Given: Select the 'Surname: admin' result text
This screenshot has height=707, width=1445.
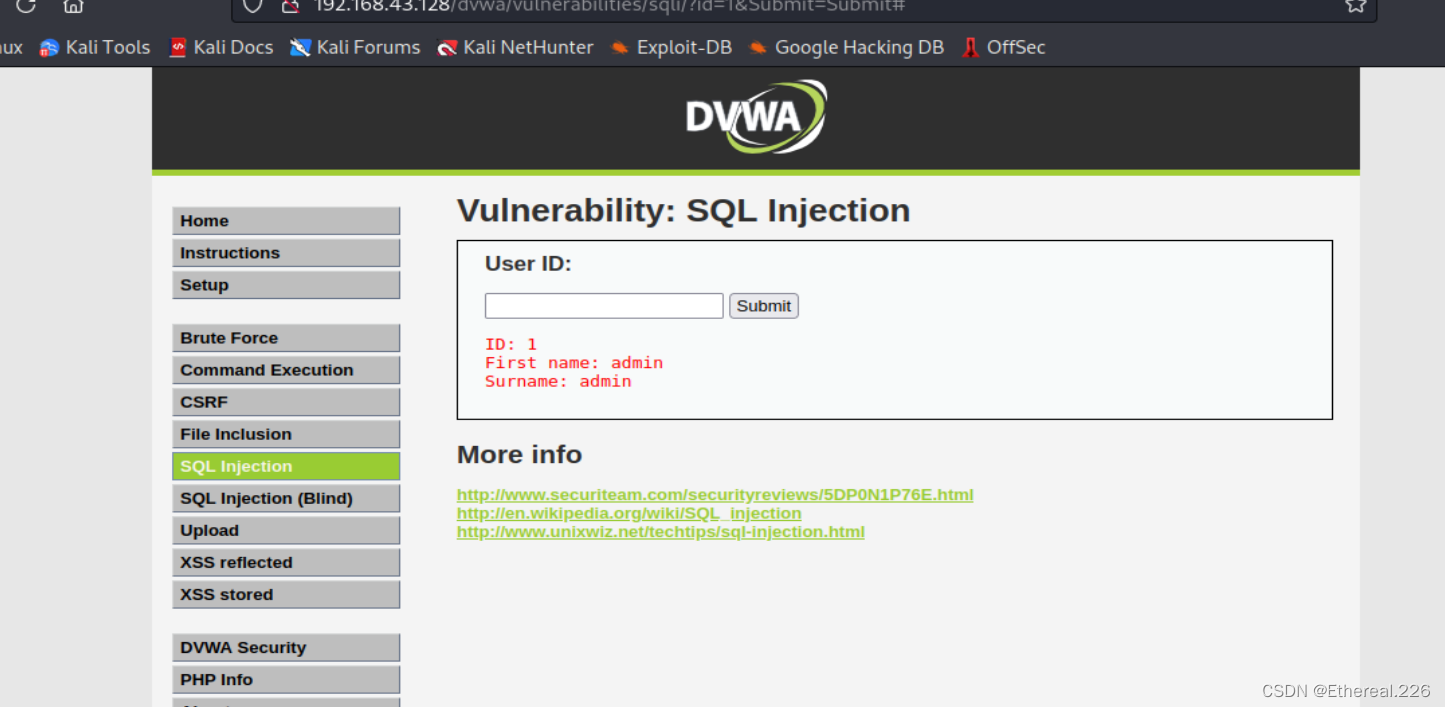Looking at the screenshot, I should pyautogui.click(x=558, y=381).
